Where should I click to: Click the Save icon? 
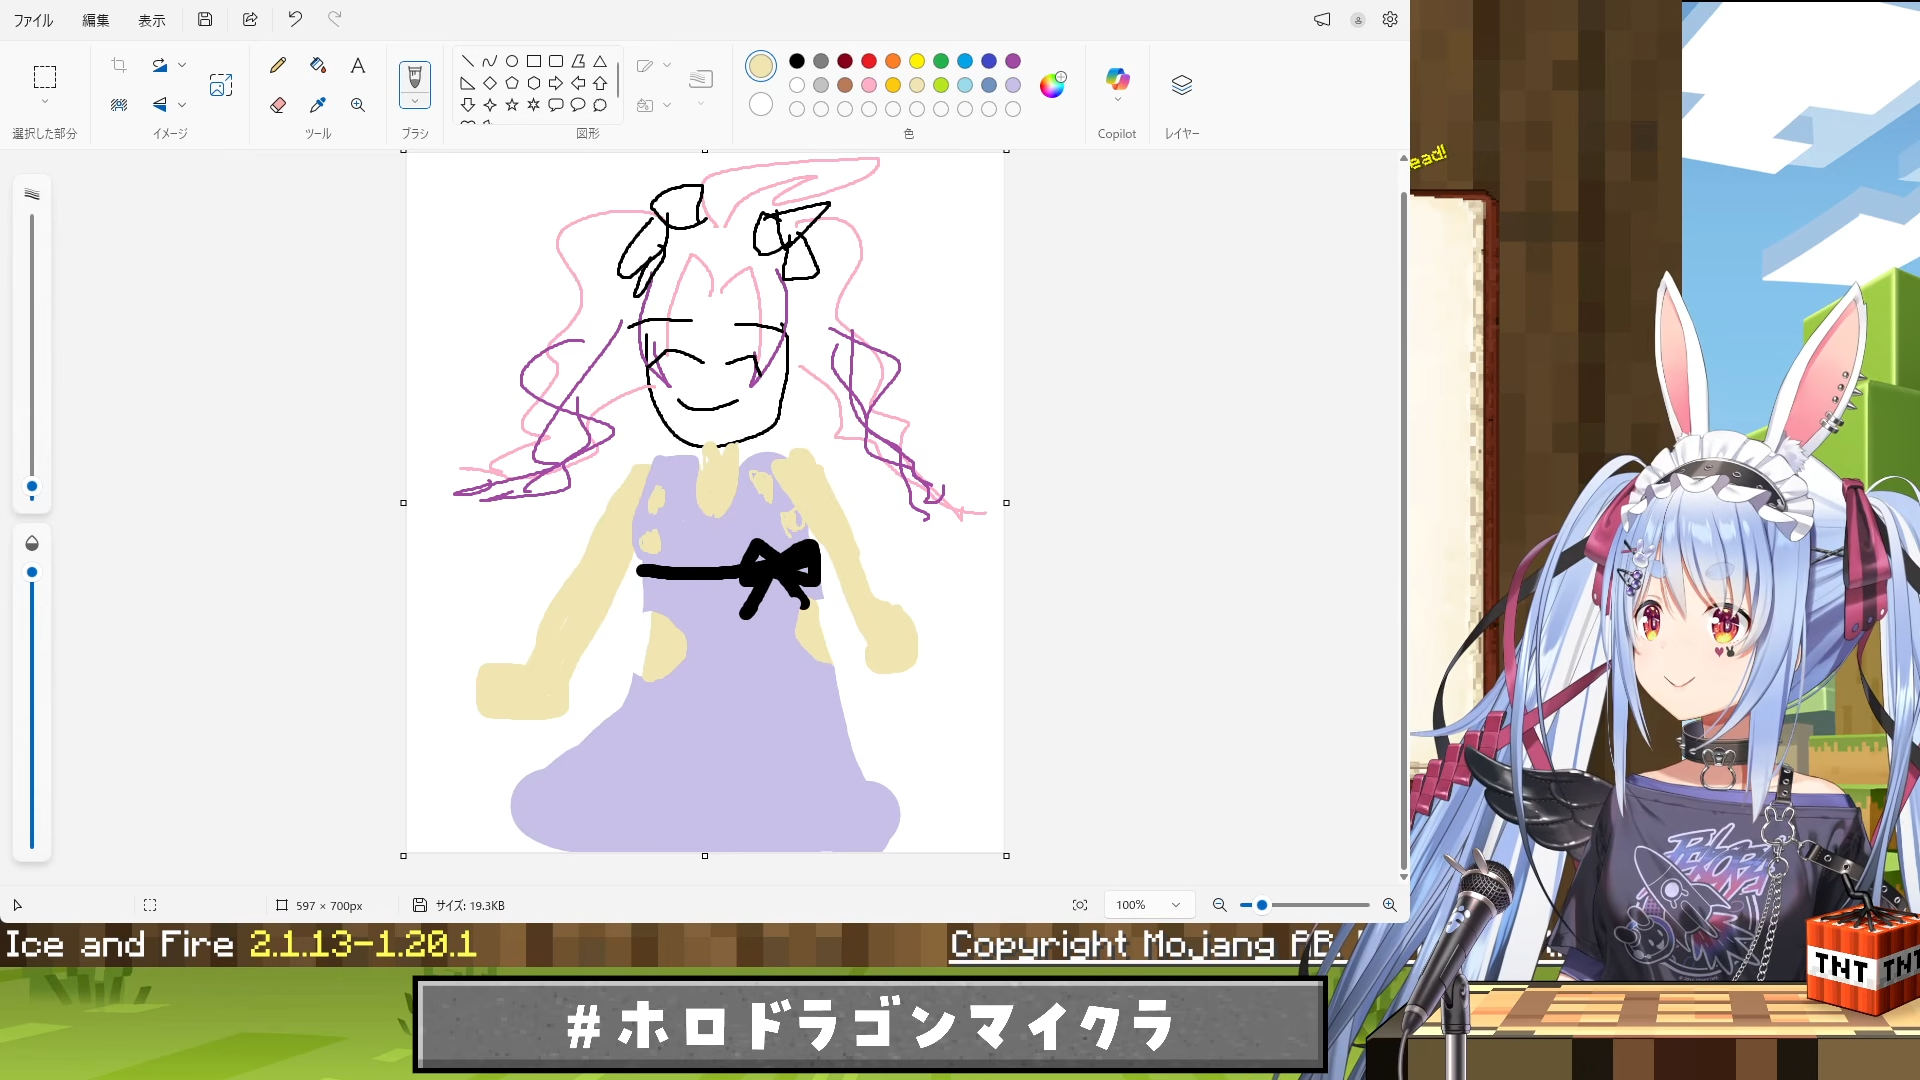(205, 19)
